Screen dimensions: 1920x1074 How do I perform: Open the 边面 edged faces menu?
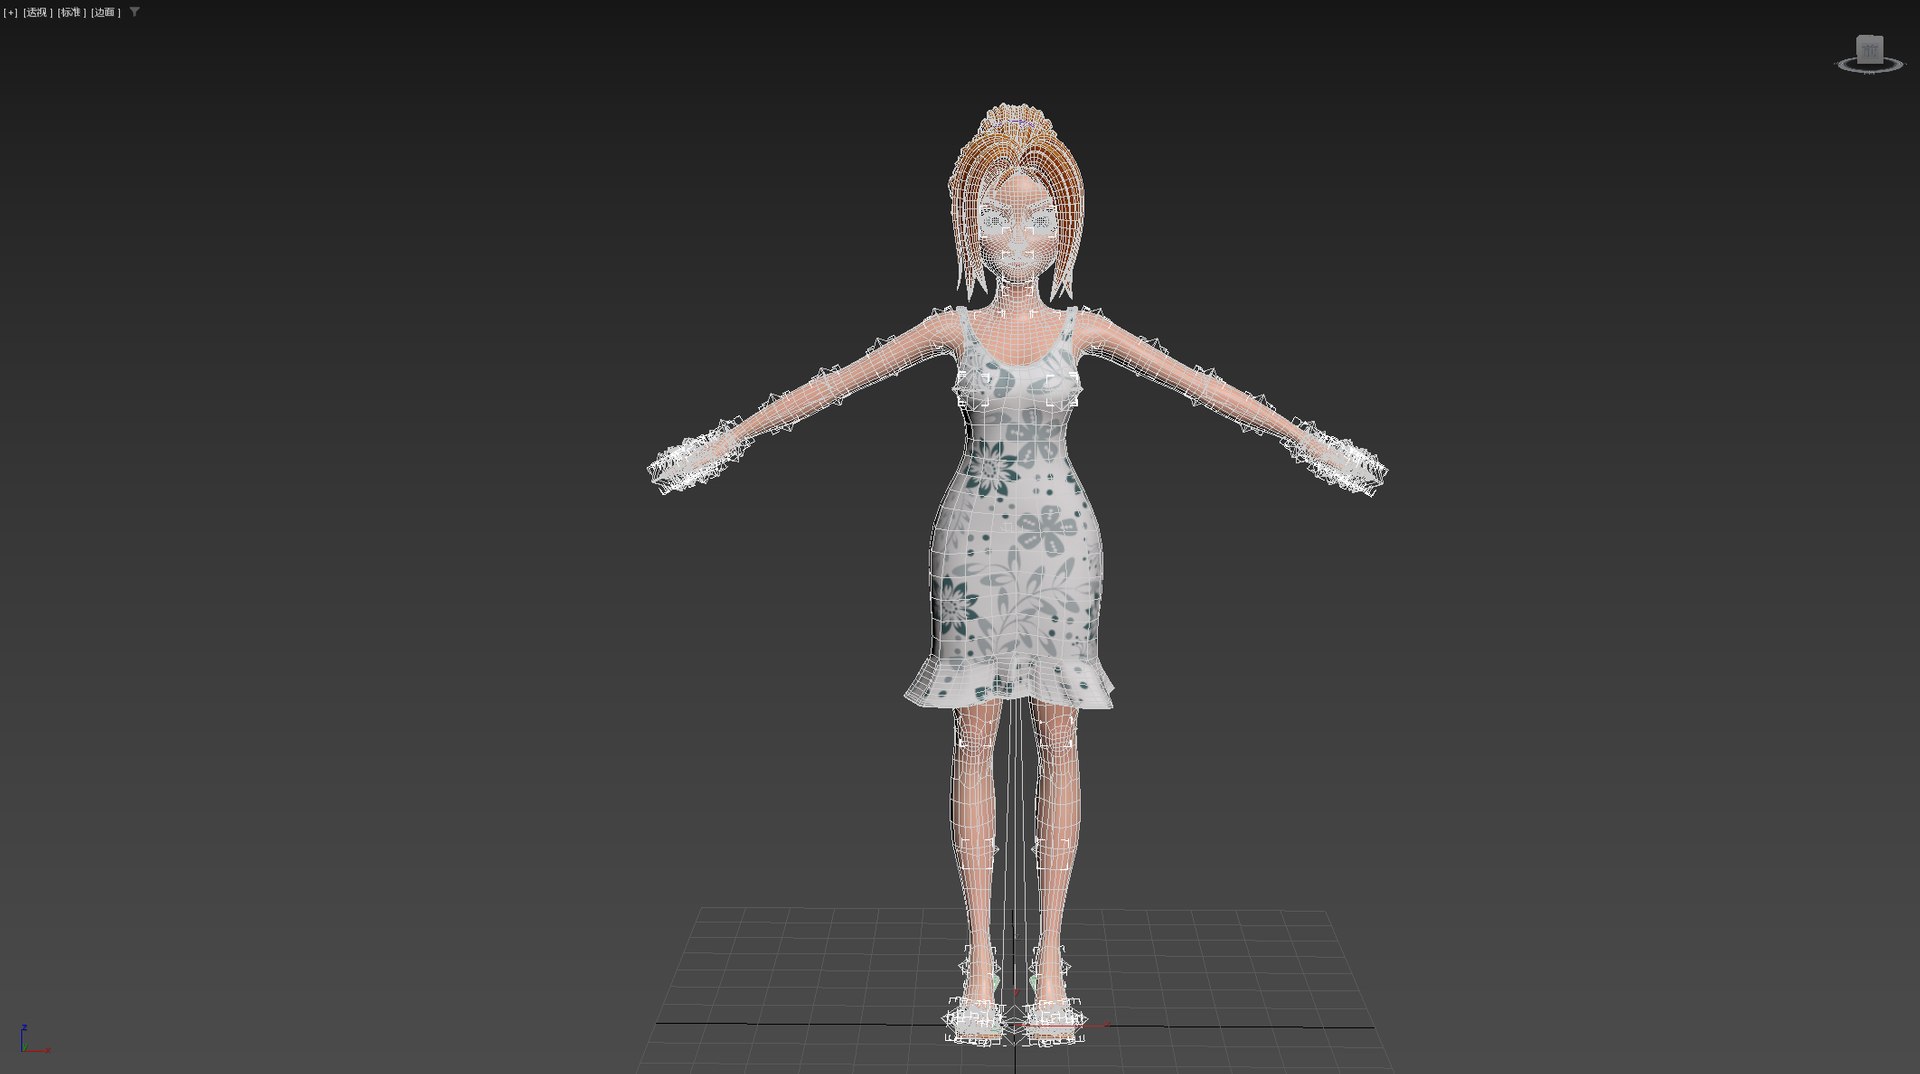(105, 13)
